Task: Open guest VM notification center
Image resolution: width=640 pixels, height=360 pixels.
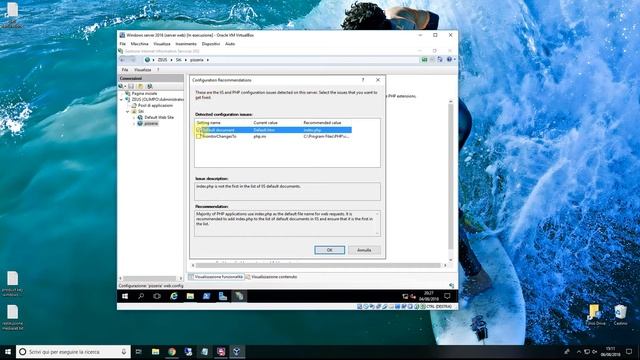Action: (x=447, y=296)
